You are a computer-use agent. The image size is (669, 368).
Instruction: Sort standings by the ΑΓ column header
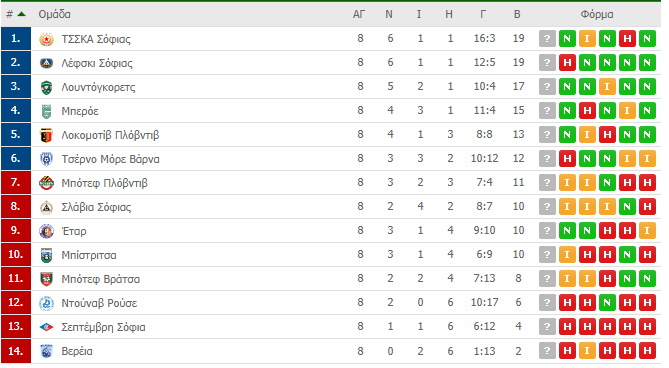coord(359,14)
